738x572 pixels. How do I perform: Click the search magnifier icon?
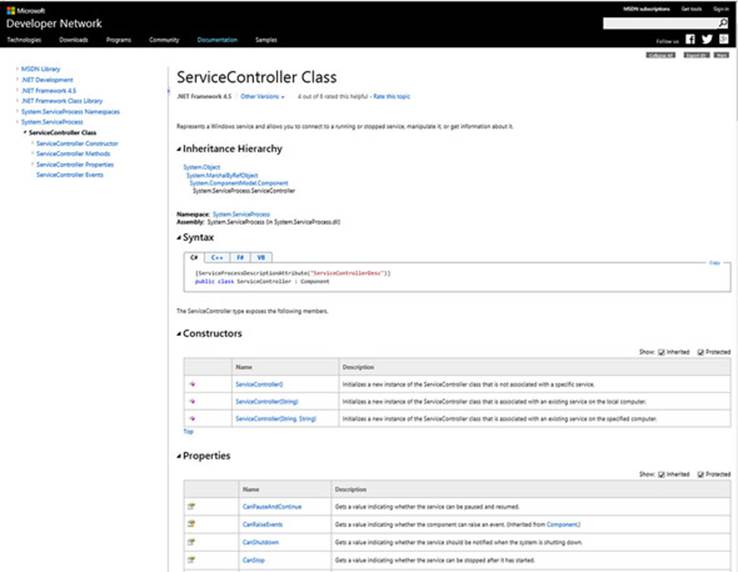[722, 23]
